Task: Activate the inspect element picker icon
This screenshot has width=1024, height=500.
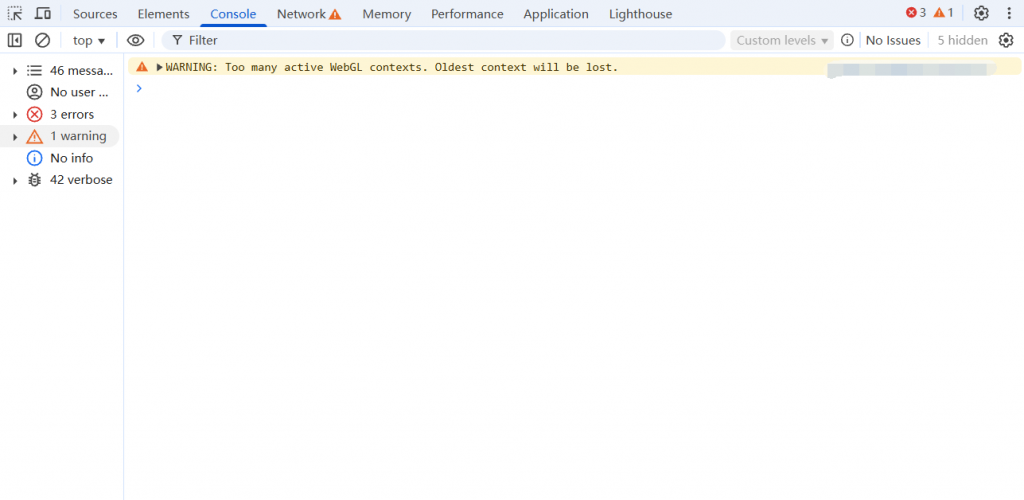Action: click(x=15, y=14)
